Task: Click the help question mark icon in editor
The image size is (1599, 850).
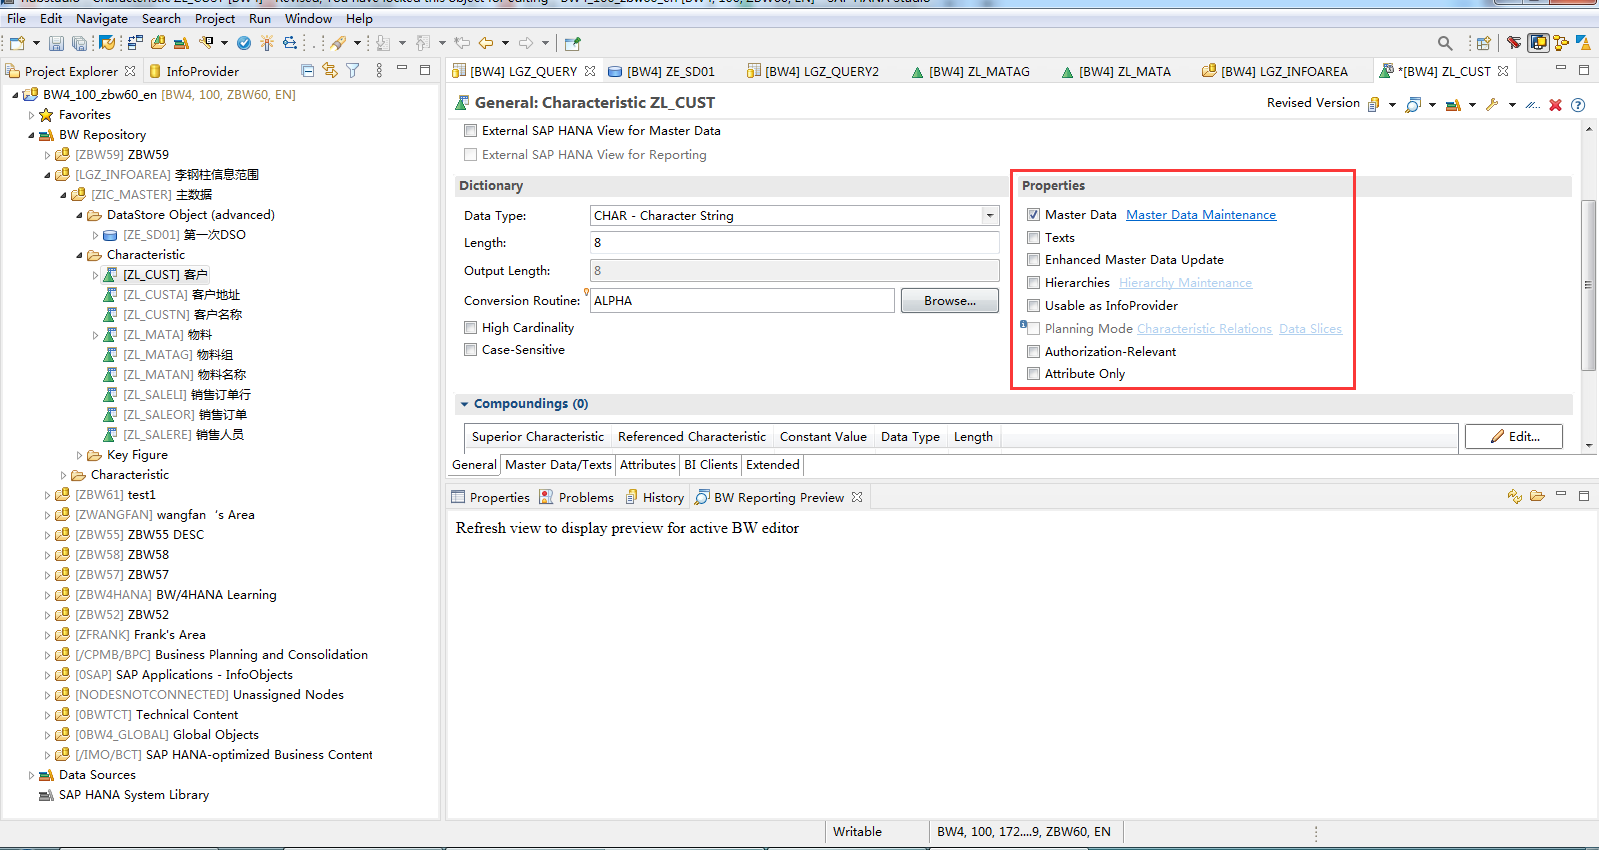Action: click(x=1578, y=104)
